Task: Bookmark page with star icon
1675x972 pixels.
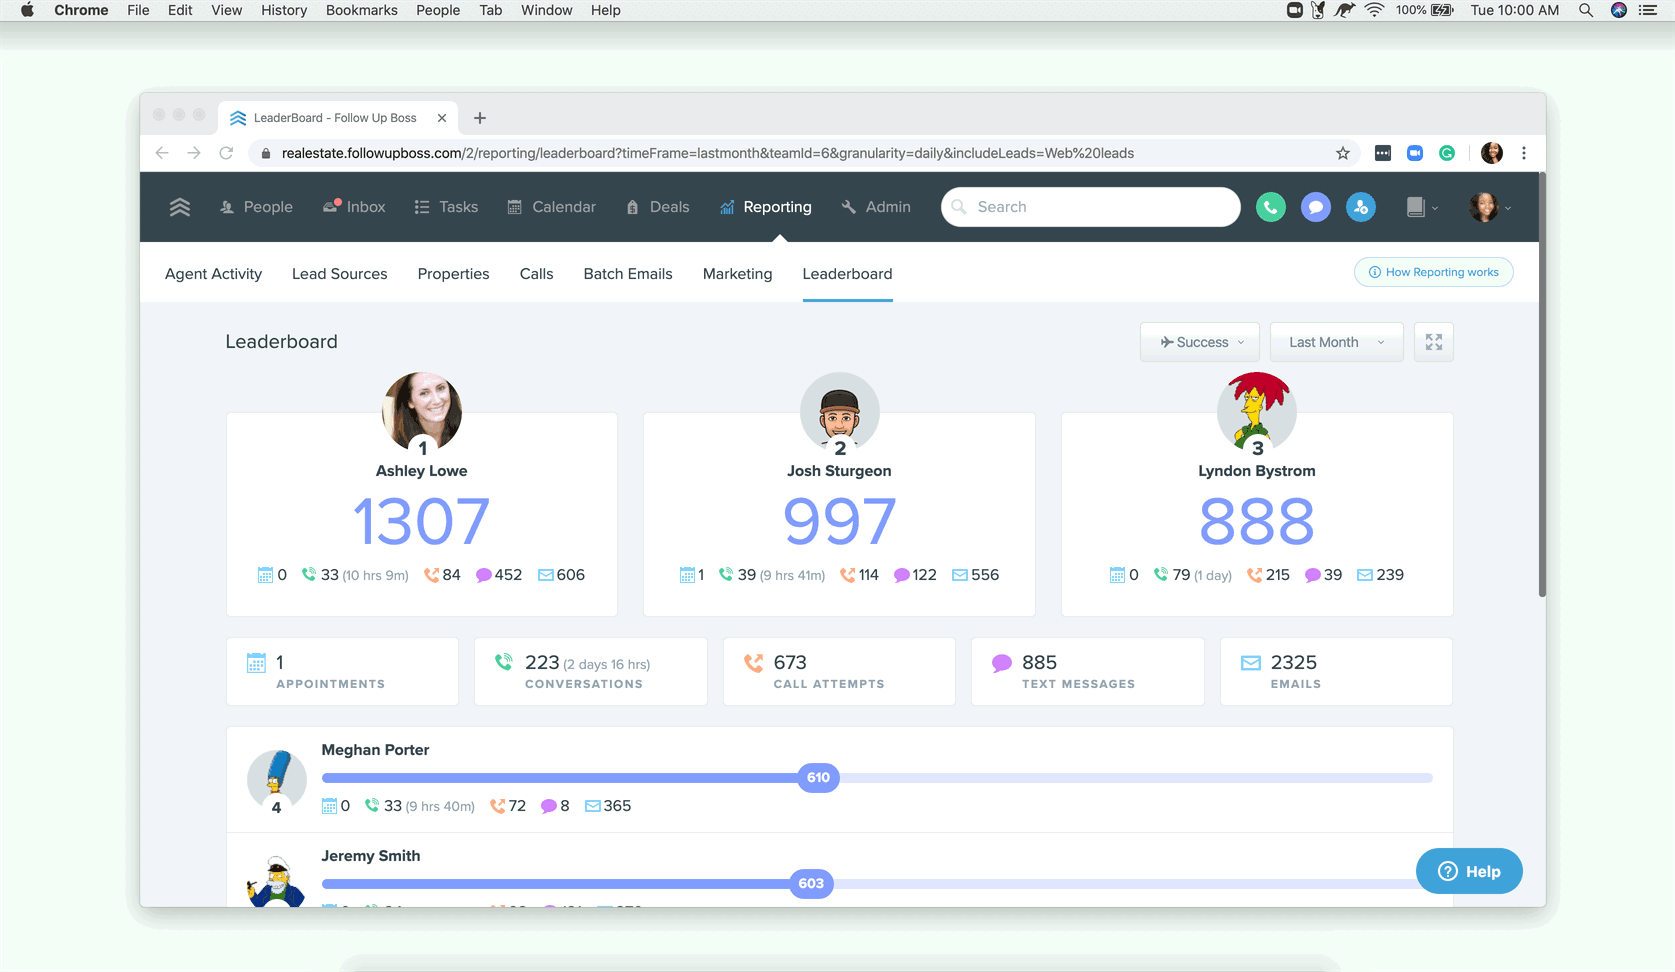Action: [1343, 153]
